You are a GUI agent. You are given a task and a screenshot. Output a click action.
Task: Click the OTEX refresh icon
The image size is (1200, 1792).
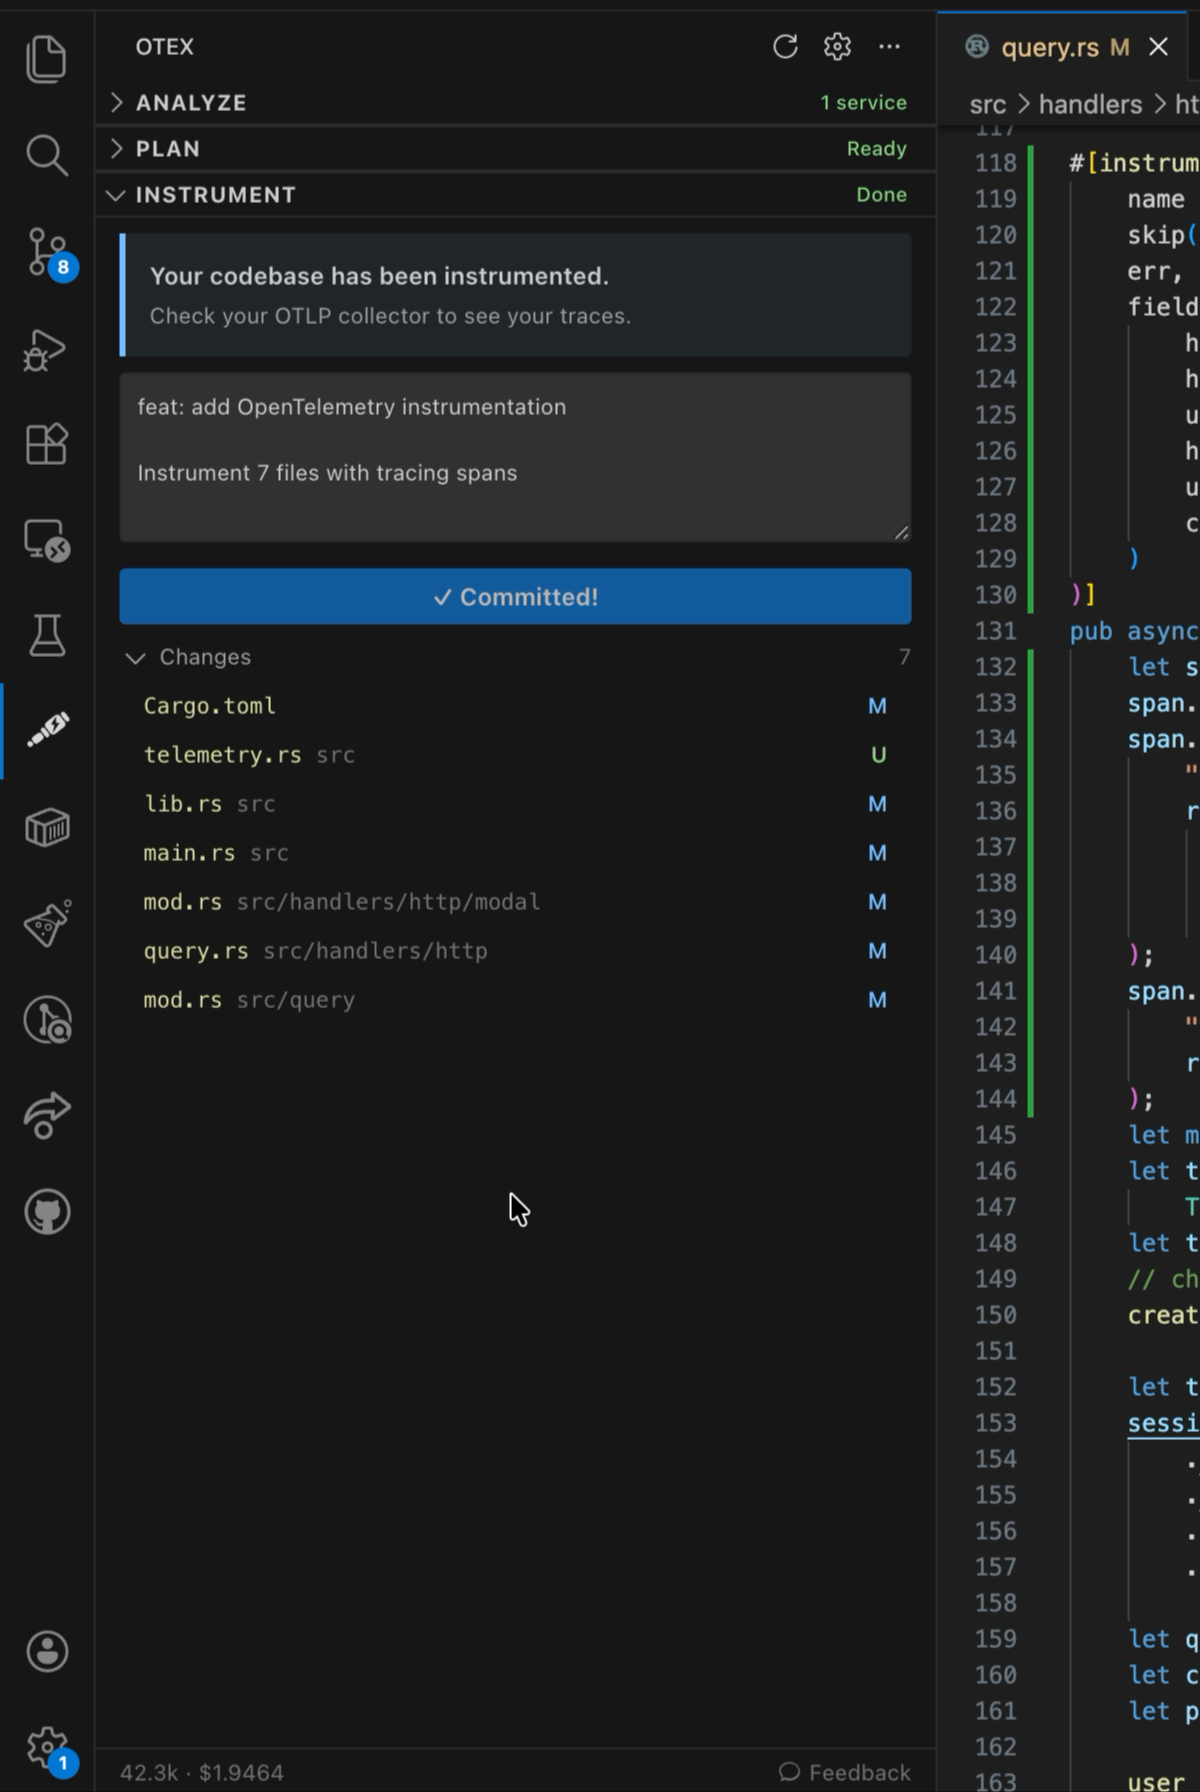coord(785,47)
